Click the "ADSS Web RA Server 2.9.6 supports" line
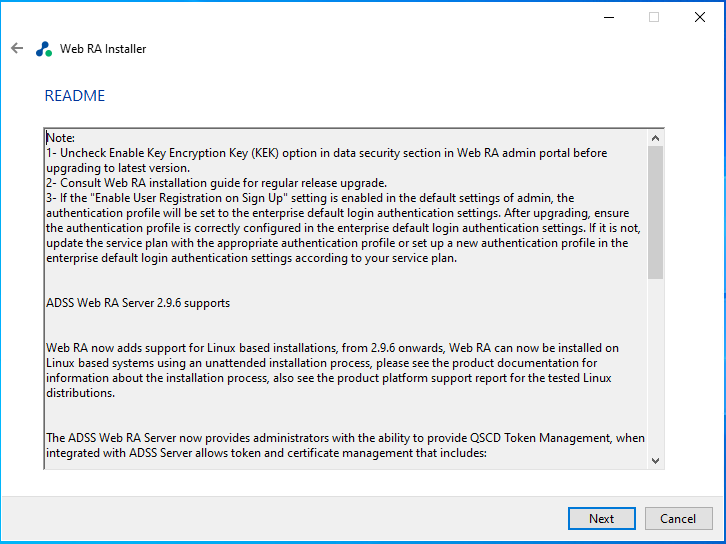Screen dimensions: 726x544 (x=138, y=303)
